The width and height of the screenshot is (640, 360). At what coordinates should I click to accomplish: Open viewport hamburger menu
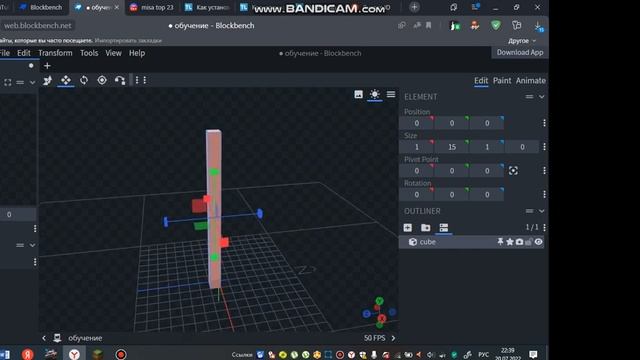pos(391,94)
